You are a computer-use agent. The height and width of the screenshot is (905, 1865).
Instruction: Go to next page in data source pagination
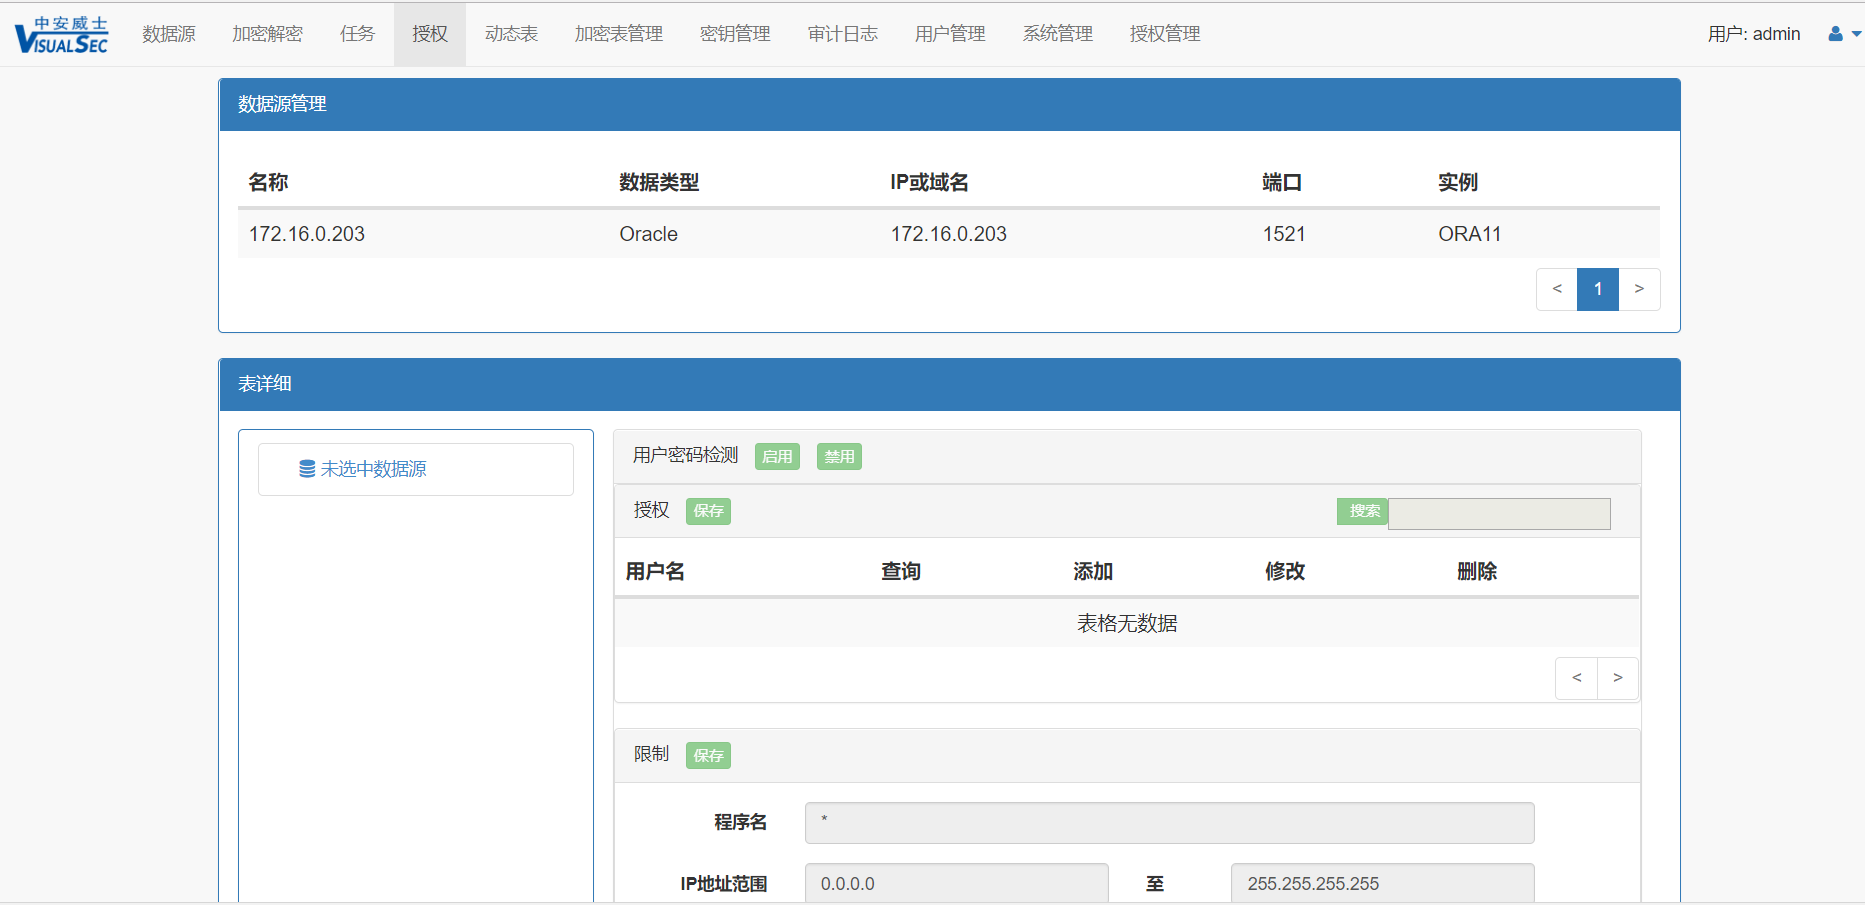click(1639, 289)
